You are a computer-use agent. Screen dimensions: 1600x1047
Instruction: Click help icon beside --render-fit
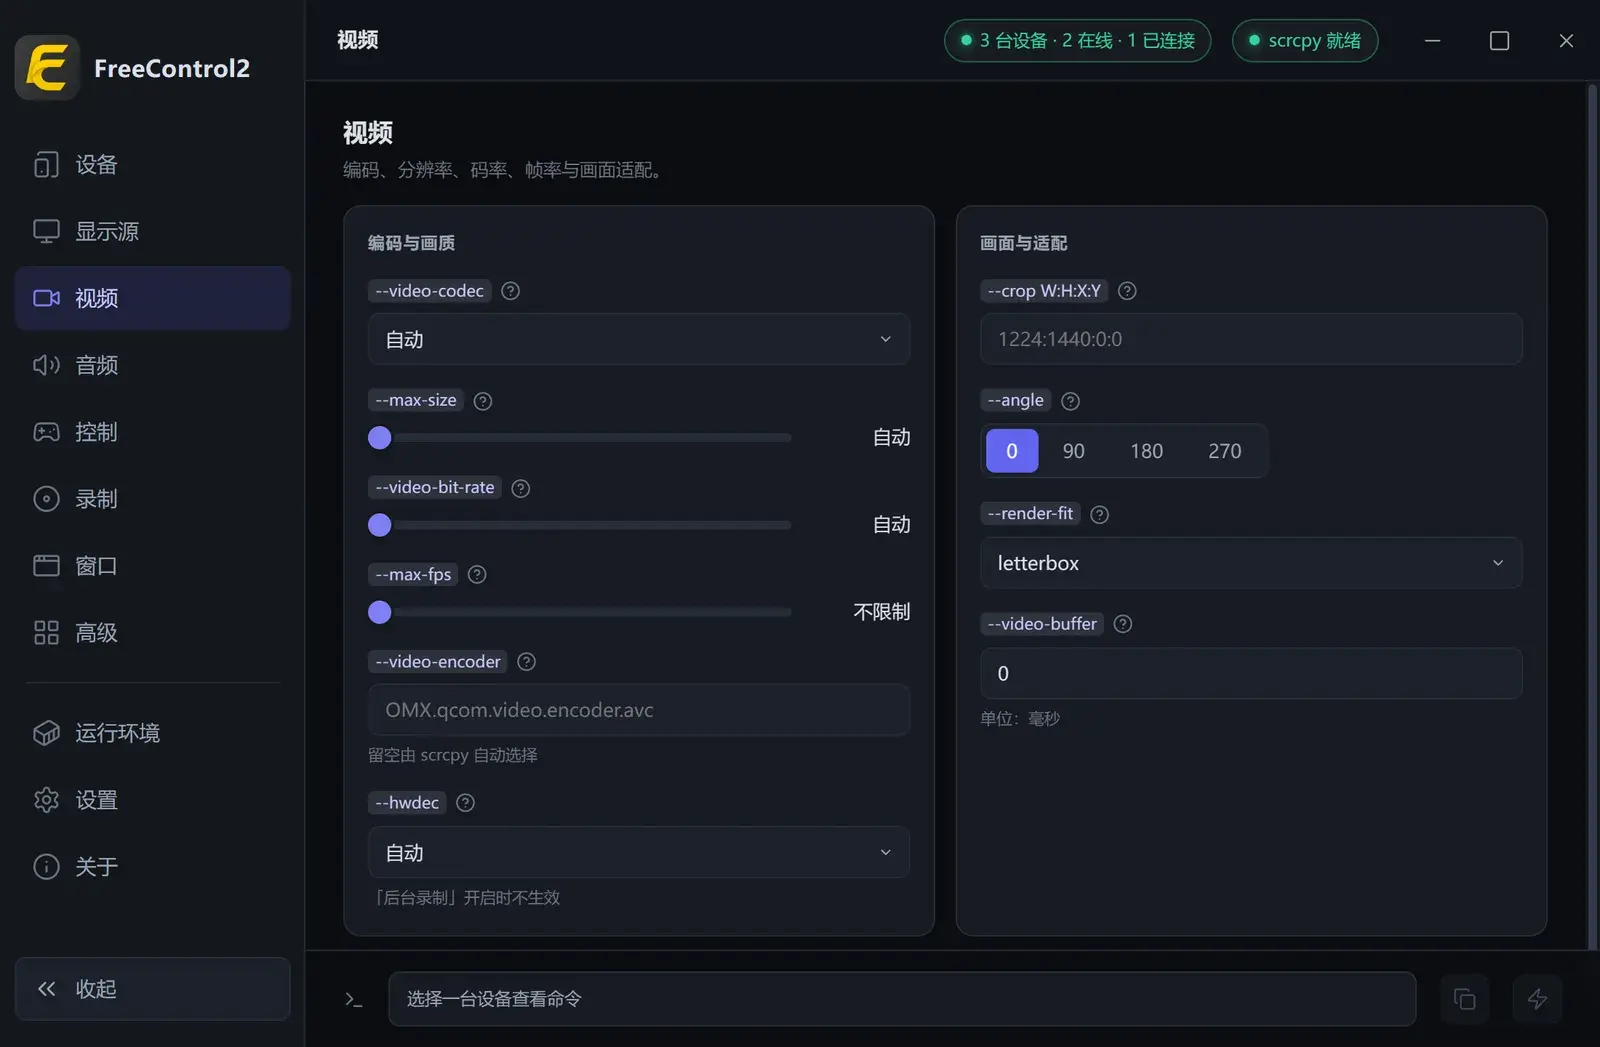1099,514
